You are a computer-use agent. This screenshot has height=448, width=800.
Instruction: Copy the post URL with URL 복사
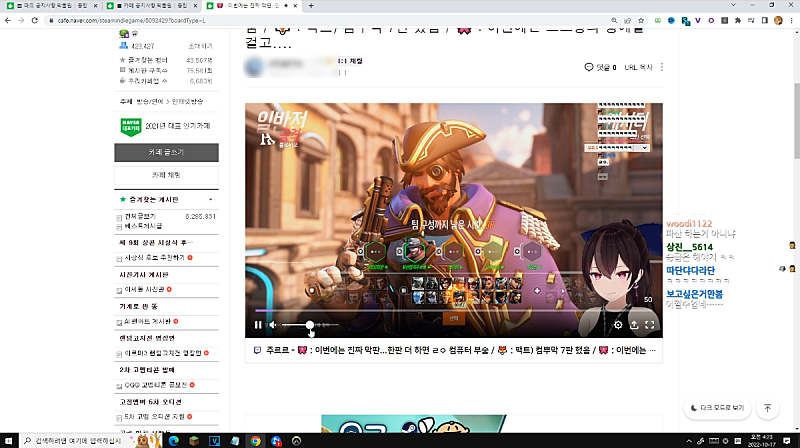(x=638, y=67)
